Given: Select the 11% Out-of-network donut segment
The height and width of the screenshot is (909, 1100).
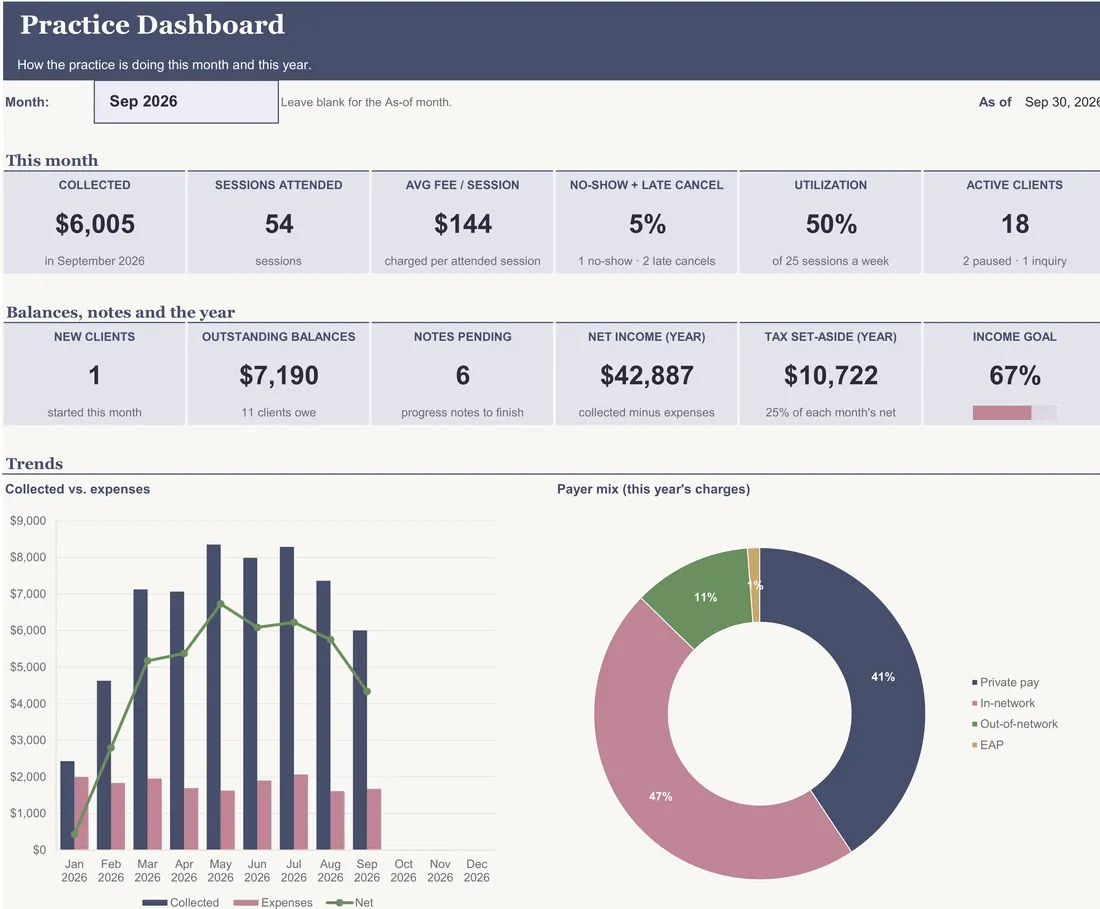Looking at the screenshot, I should coord(705,596).
